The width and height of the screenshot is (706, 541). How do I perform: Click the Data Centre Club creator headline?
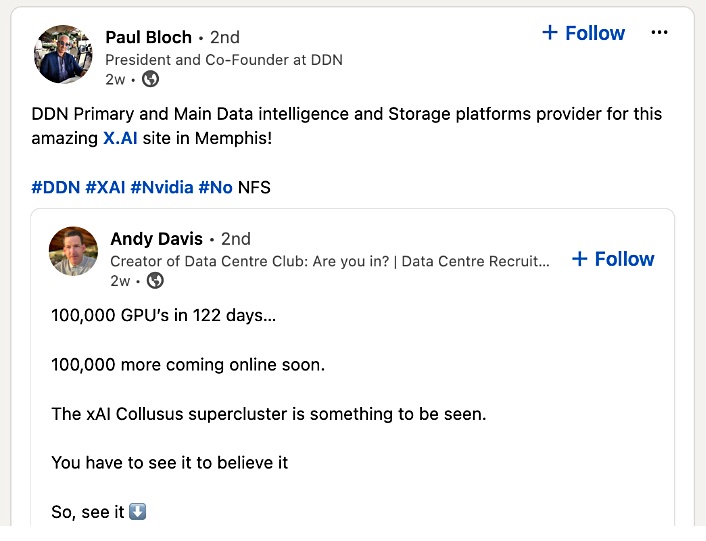(x=330, y=261)
